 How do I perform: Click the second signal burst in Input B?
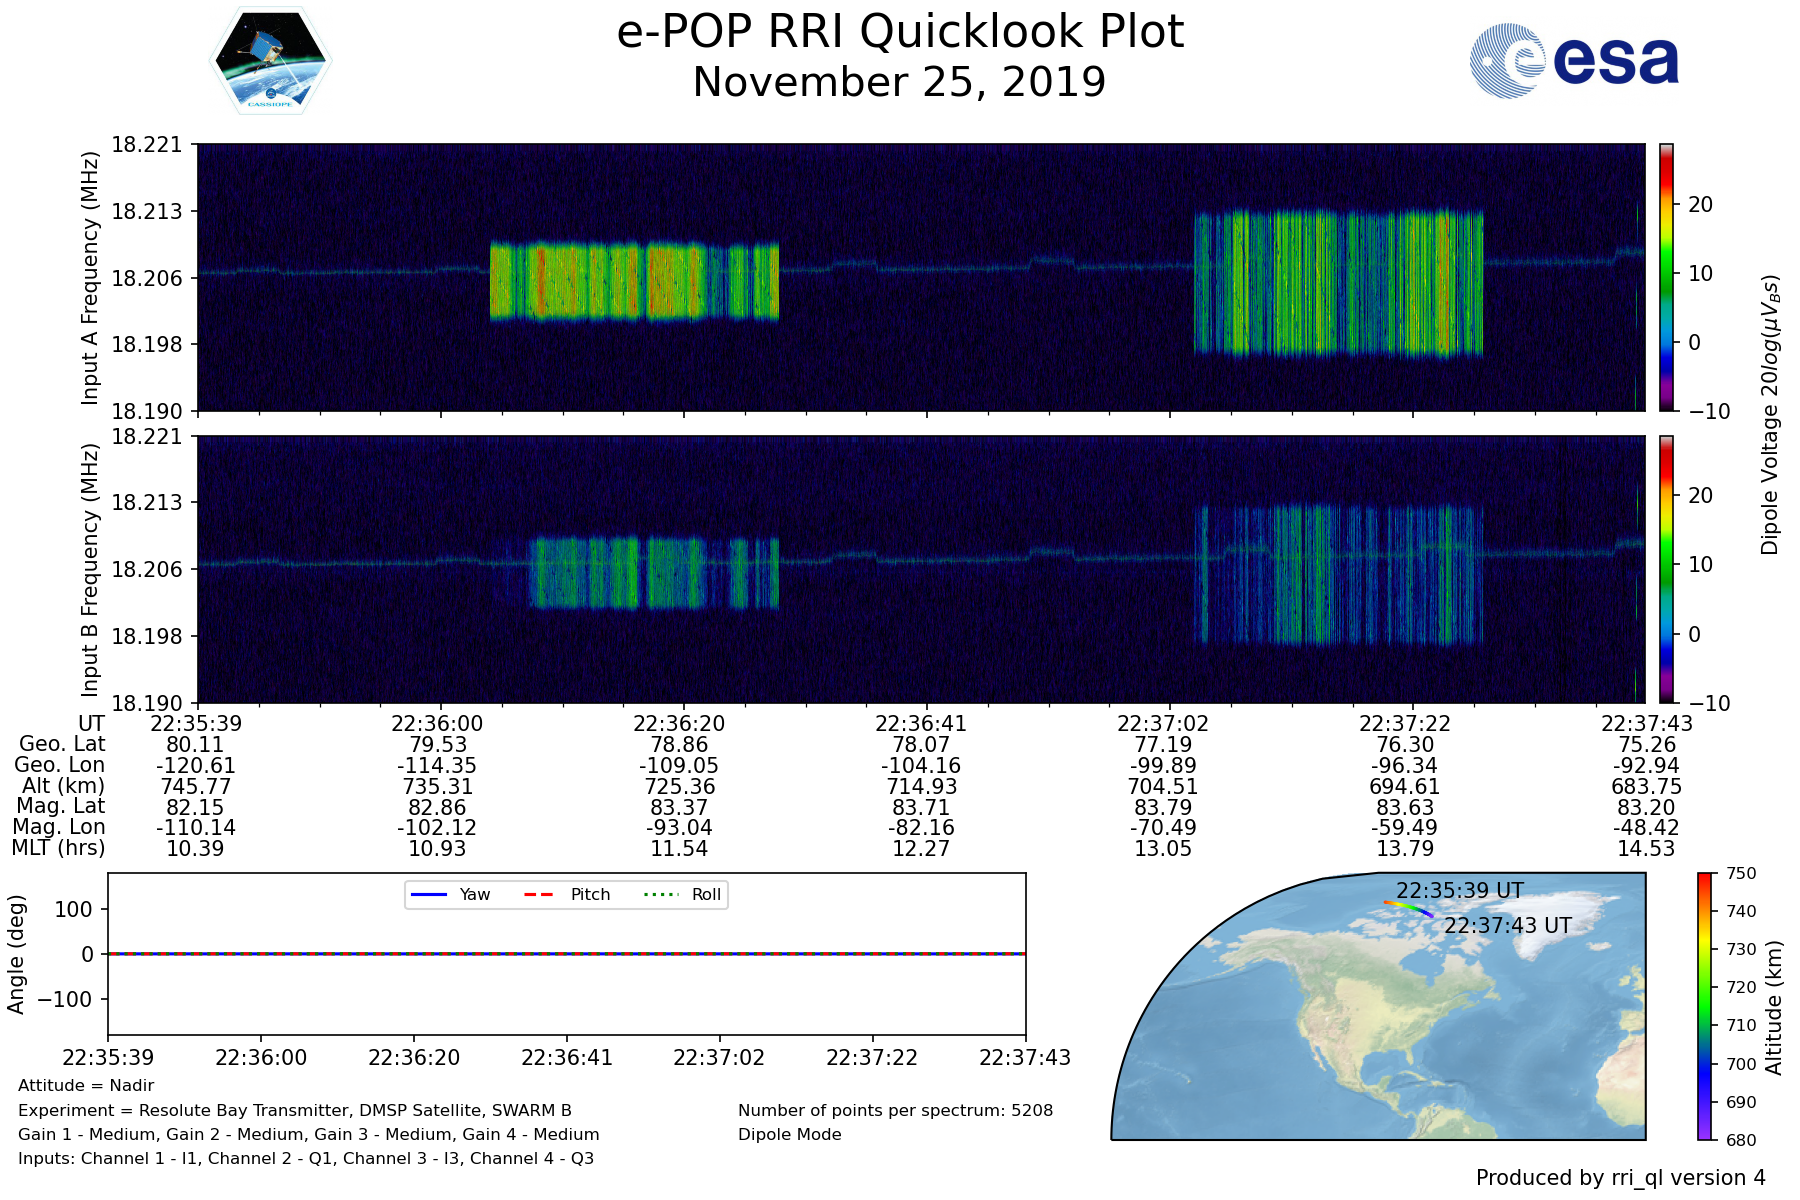click(1338, 575)
